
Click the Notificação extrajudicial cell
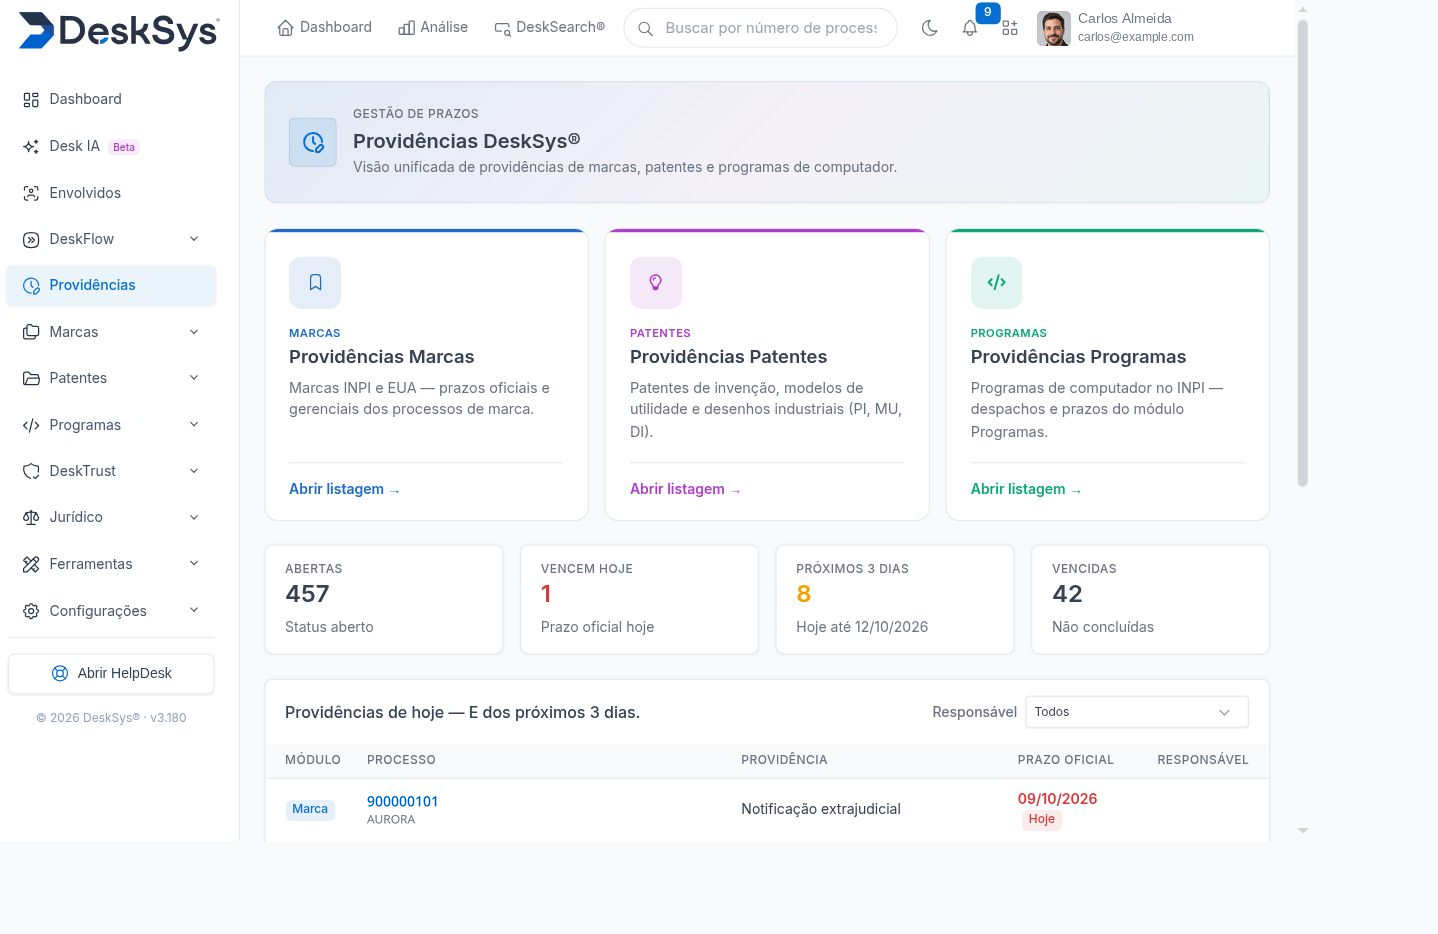pos(821,809)
